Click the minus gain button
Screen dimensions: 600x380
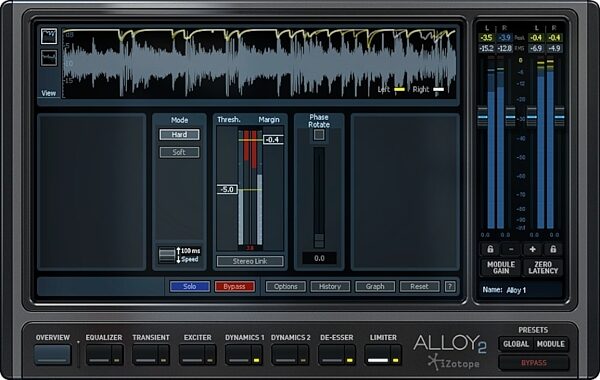pyautogui.click(x=511, y=250)
